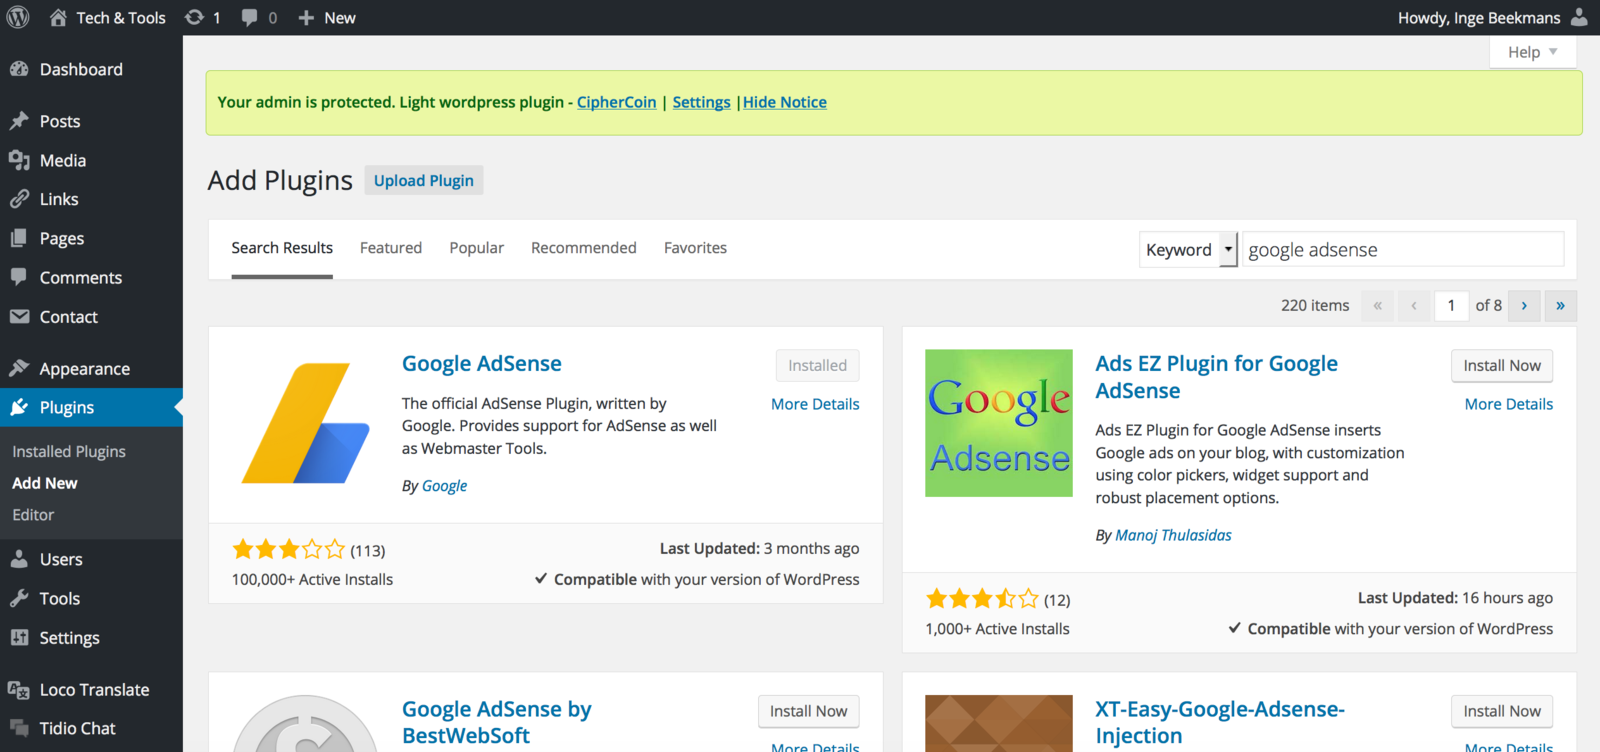
Task: Open More Details for Google AdSense
Action: tap(815, 404)
